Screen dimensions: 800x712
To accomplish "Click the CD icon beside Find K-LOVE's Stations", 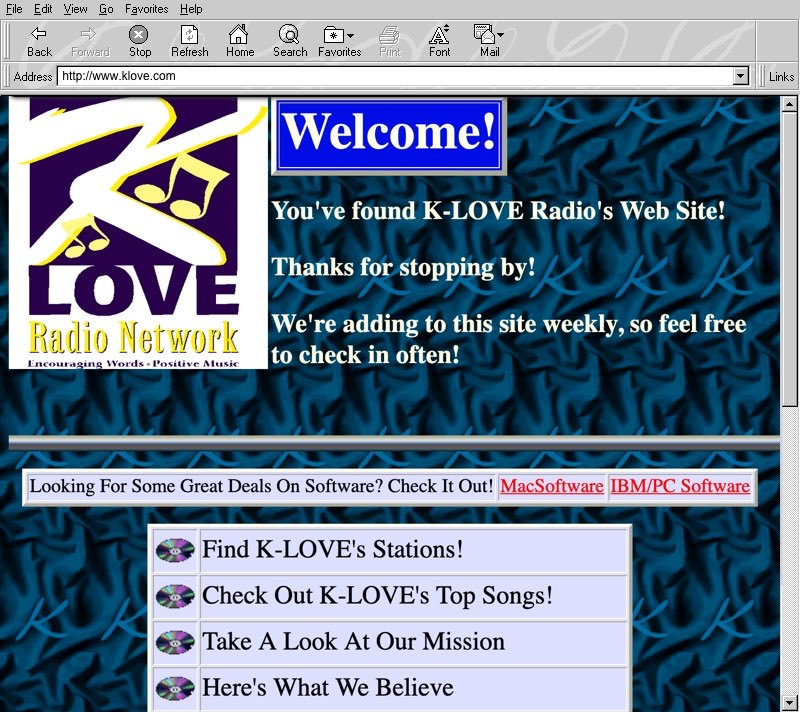I will click(x=175, y=550).
